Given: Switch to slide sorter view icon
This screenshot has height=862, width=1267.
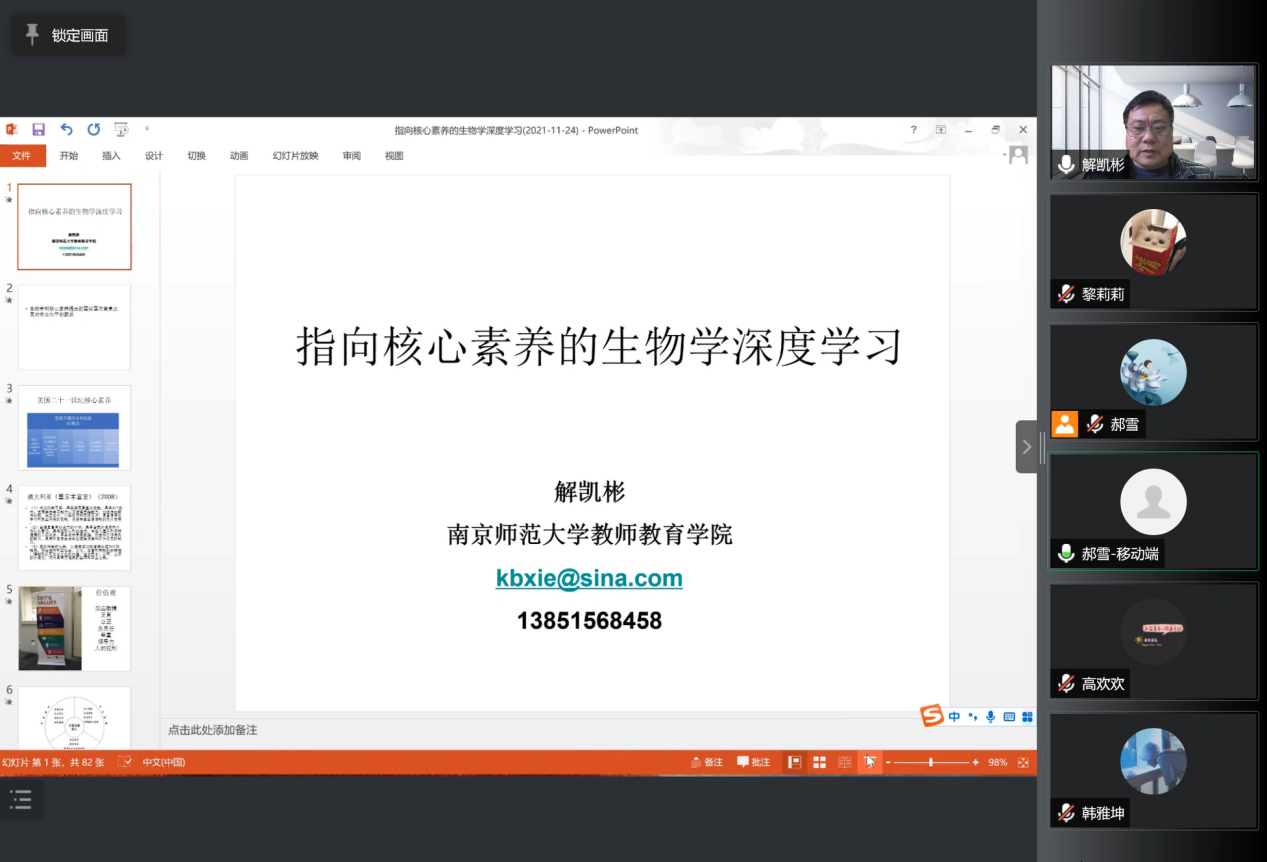Looking at the screenshot, I should coord(819,762).
